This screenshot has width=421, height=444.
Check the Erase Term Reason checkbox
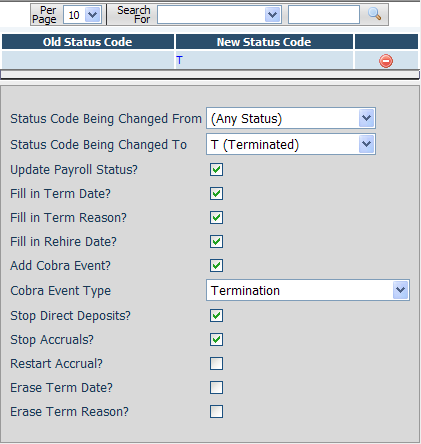[x=216, y=411]
